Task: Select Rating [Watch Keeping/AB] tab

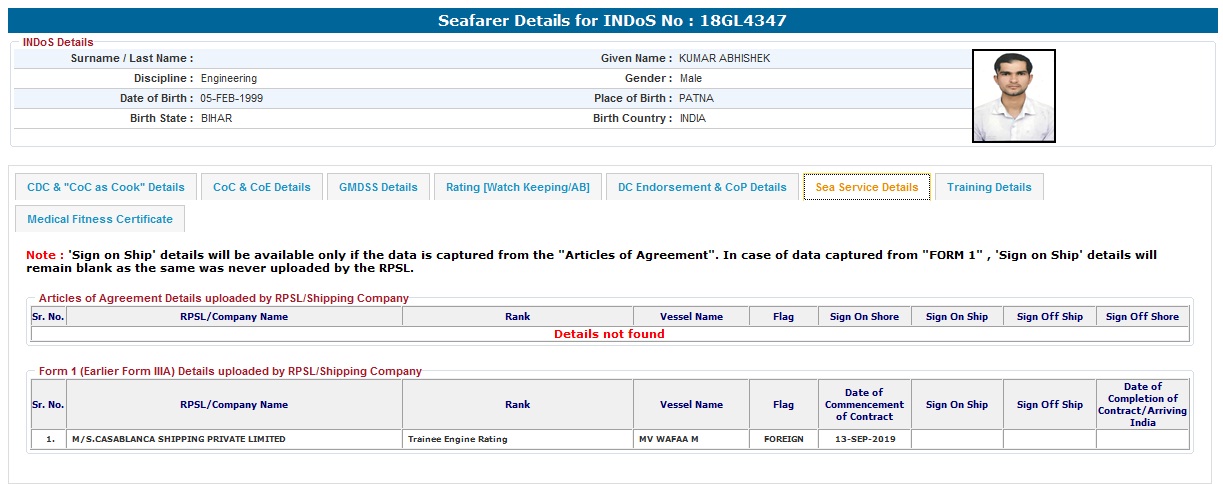Action: pos(517,187)
